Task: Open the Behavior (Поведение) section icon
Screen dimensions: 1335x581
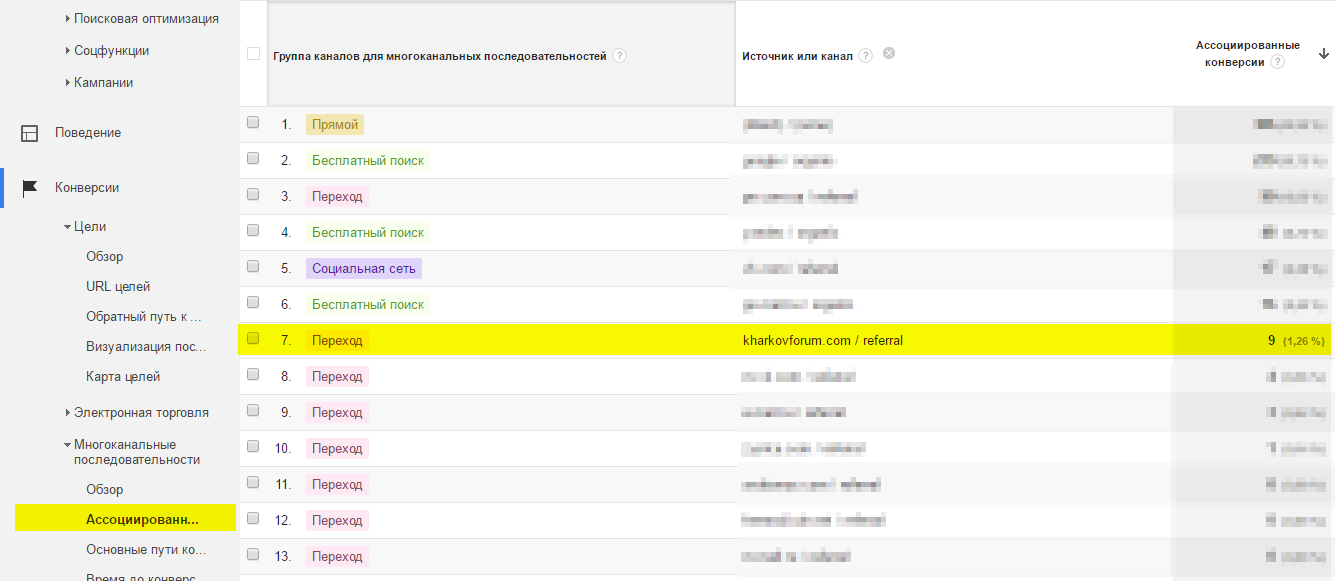Action: [x=30, y=133]
